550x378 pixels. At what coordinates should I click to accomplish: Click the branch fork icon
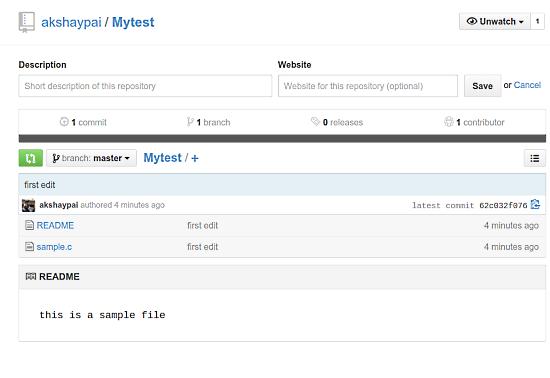click(190, 122)
